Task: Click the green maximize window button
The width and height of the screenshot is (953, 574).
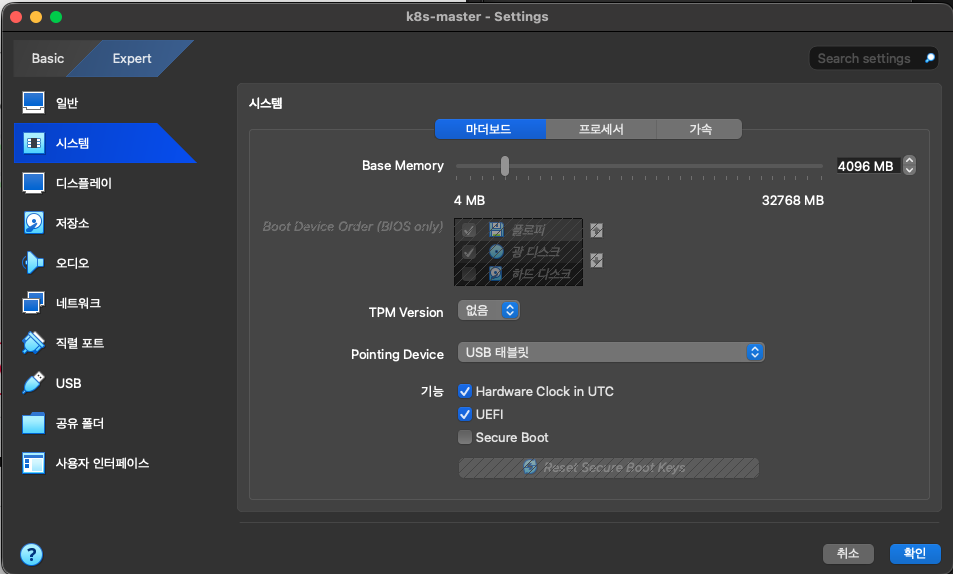Action: (56, 17)
